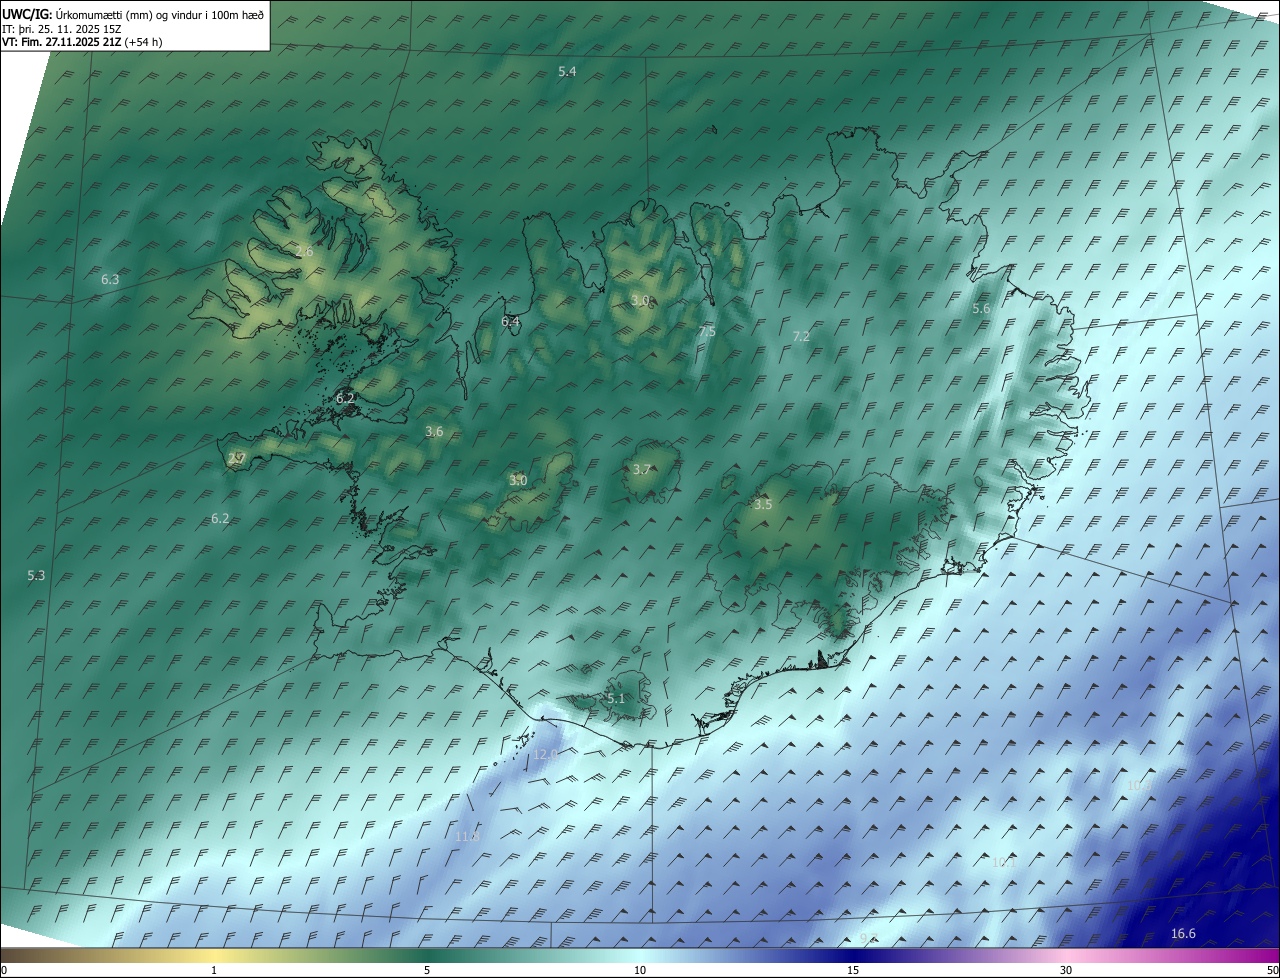Screen dimensions: 1280x978
Task: Click the 6.2 value nearest the 5.3 label
Action: (220, 518)
